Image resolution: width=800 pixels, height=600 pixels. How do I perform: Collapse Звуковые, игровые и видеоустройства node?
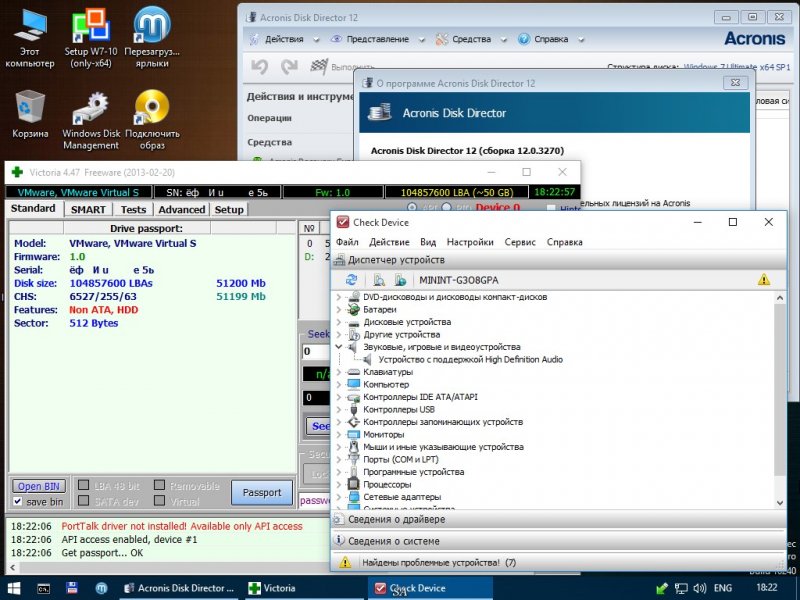pos(338,347)
